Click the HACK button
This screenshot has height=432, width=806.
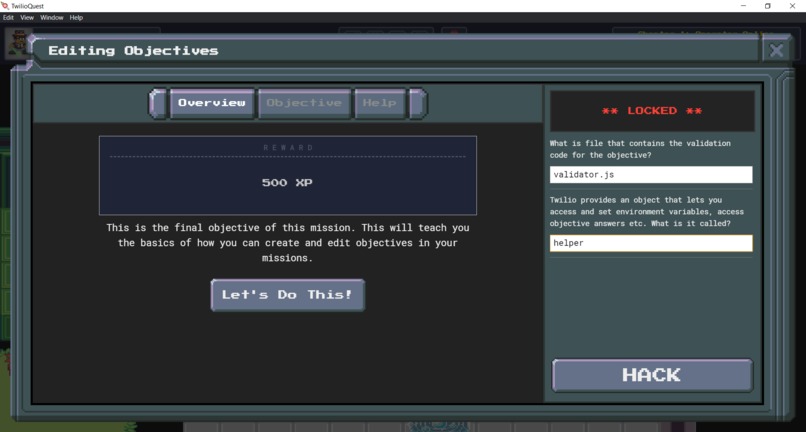click(x=652, y=375)
